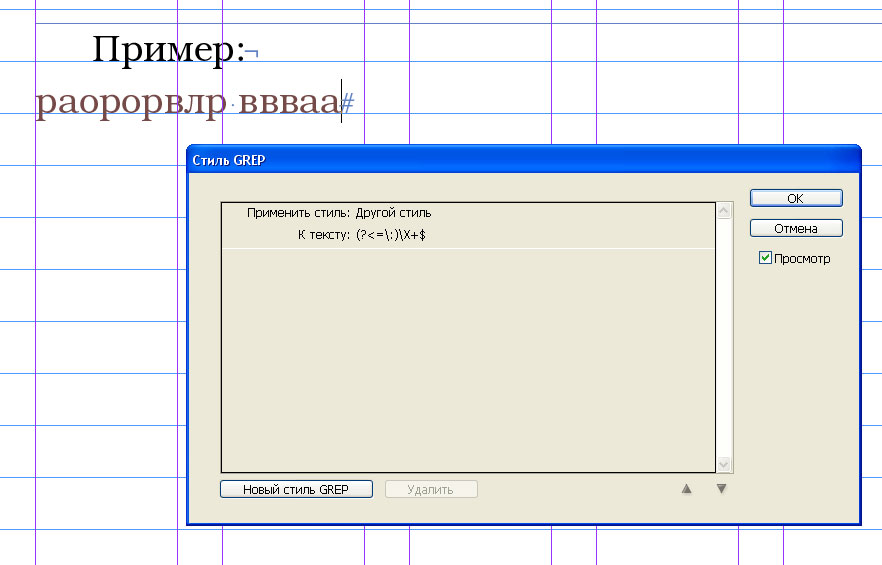Viewport: 882px width, 565px height.
Task: Cancel with the Отмена button
Action: click(796, 228)
